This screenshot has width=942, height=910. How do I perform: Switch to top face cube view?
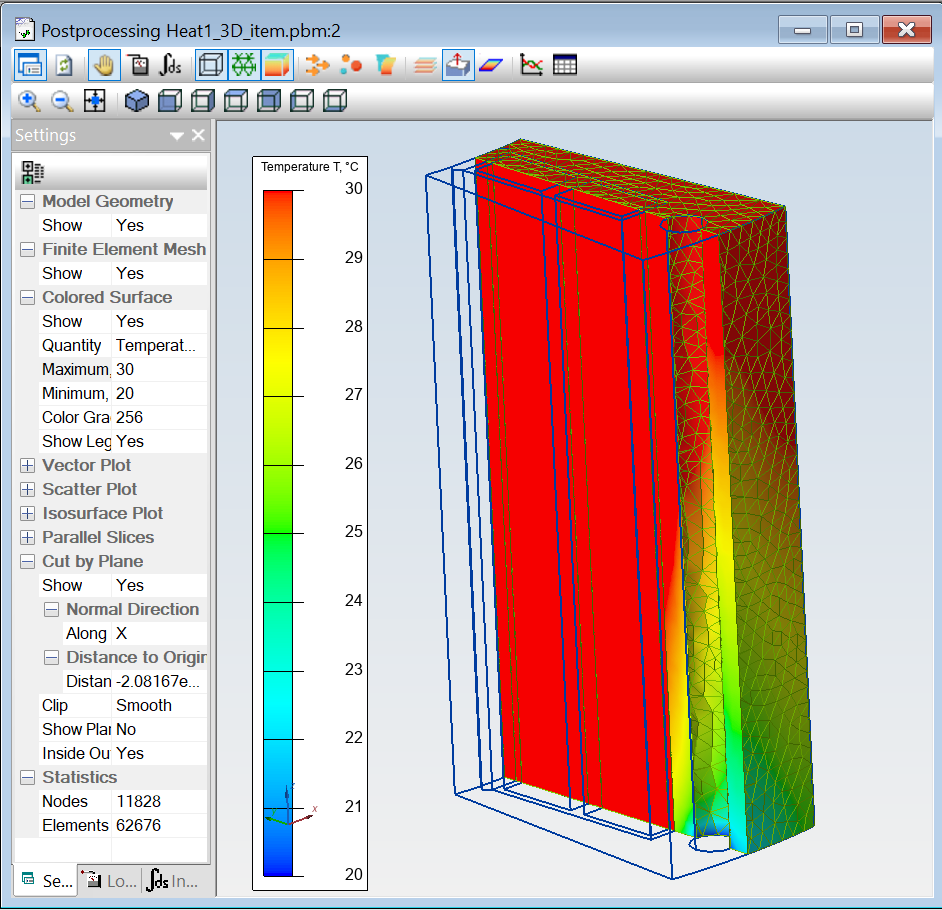pyautogui.click(x=236, y=102)
